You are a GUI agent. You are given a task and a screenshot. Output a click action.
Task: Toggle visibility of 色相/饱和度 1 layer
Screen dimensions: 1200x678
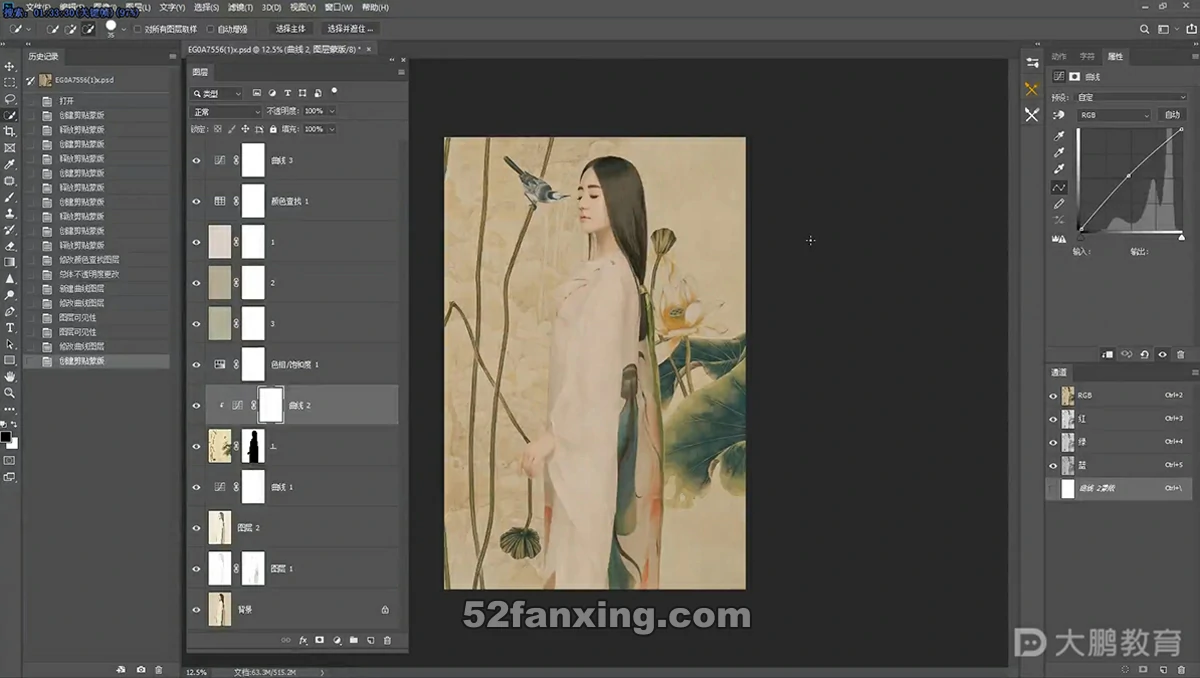click(196, 365)
